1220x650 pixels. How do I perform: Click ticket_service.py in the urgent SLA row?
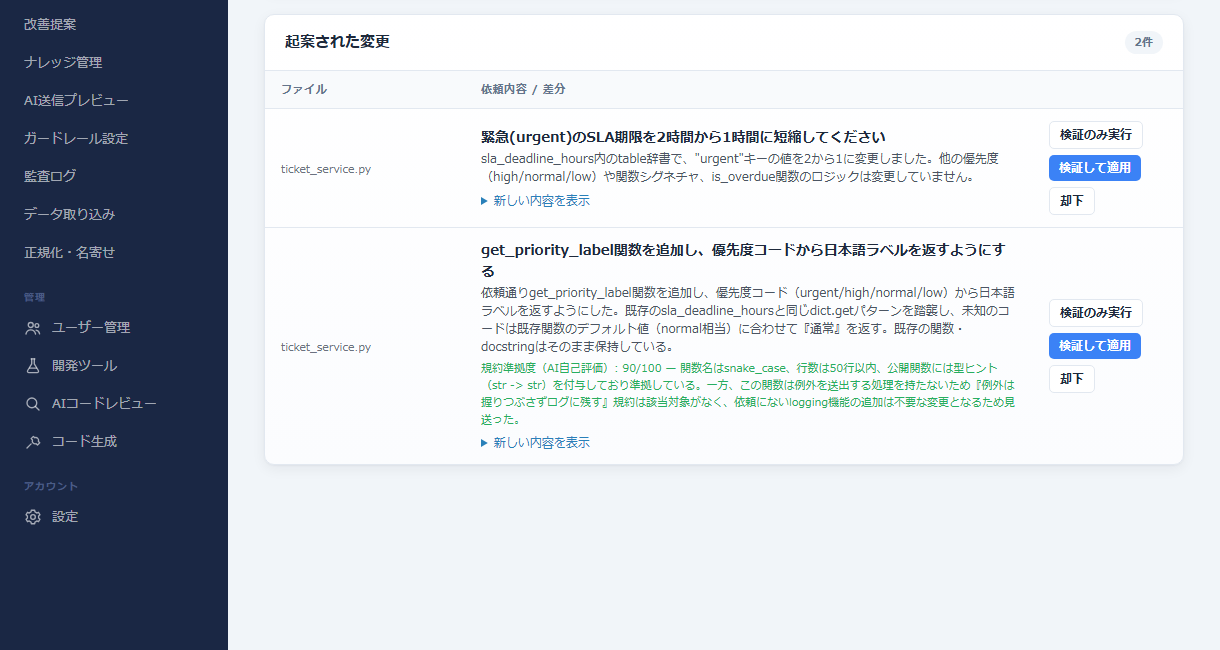326,169
